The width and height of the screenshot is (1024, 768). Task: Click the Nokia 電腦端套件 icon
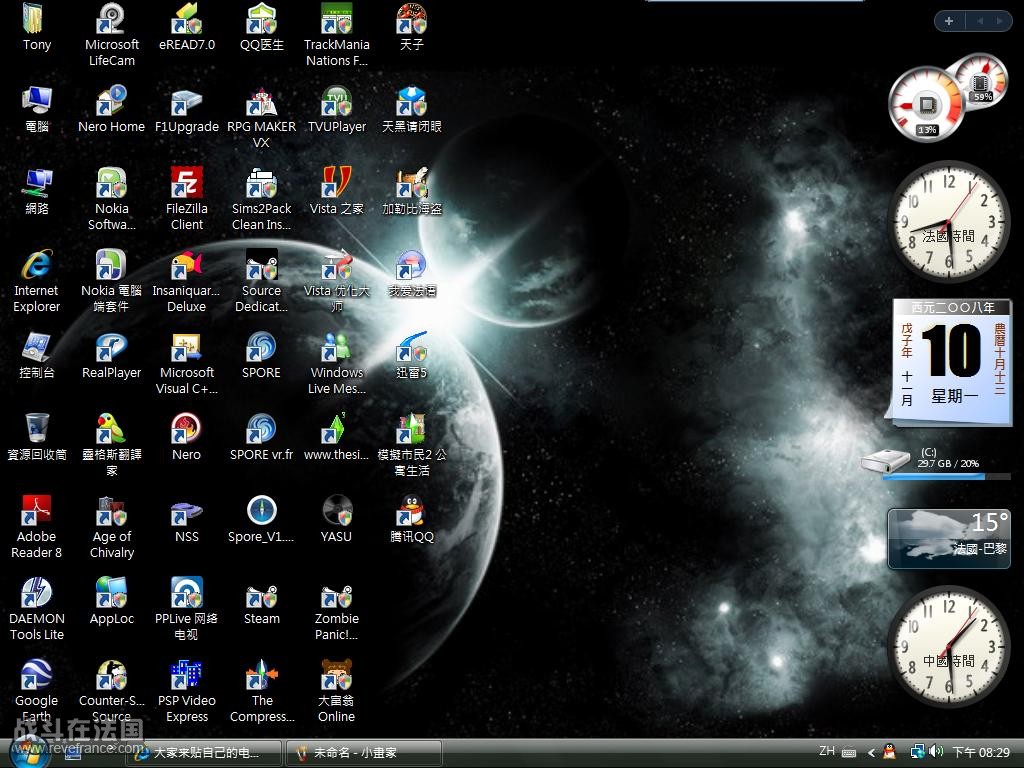click(112, 264)
